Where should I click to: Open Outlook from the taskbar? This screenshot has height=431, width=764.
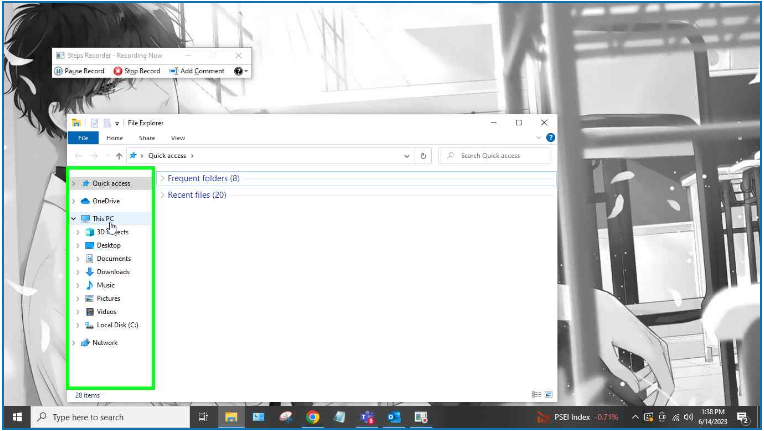394,417
